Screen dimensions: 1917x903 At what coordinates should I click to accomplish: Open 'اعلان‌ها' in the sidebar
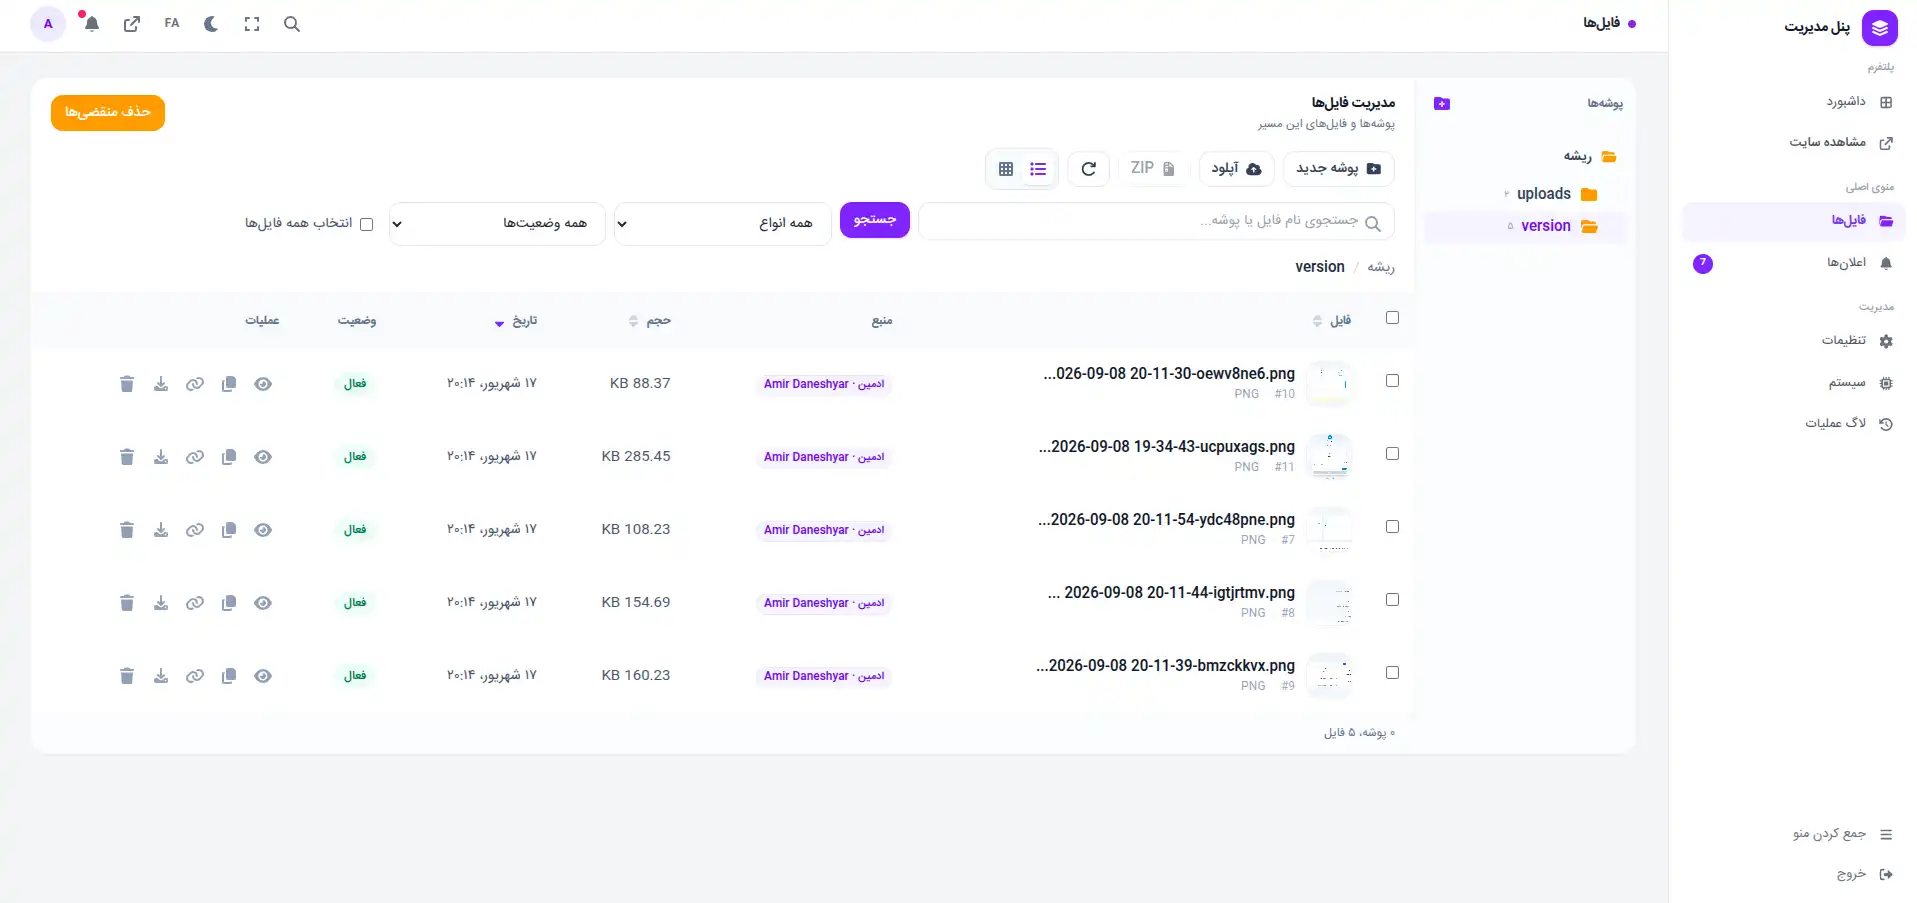point(1794,263)
